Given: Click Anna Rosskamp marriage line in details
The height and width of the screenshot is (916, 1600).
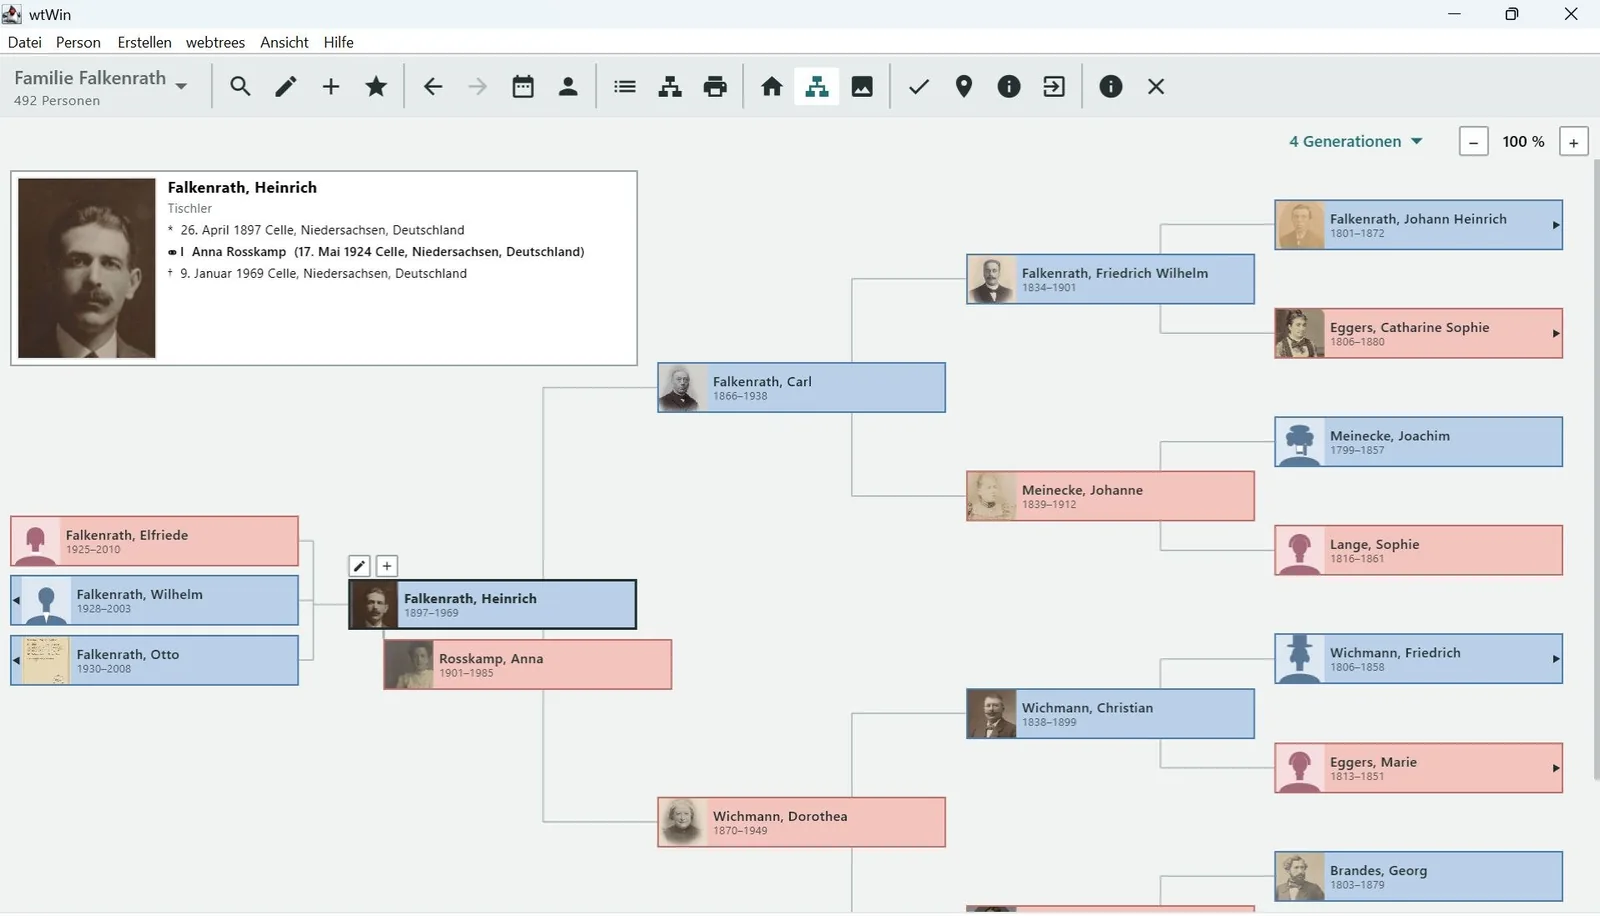Looking at the screenshot, I should (x=376, y=252).
